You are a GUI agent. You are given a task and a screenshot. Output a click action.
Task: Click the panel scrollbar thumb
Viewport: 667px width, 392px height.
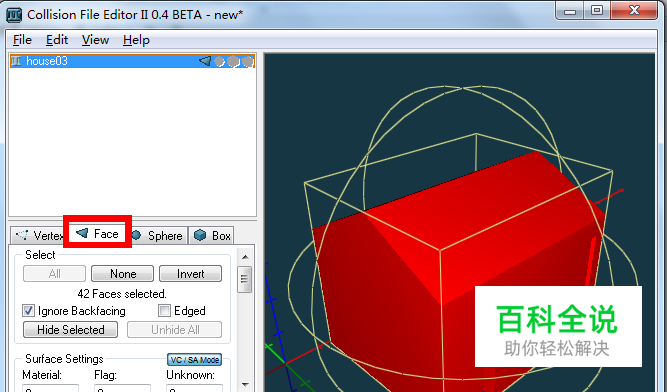pyautogui.click(x=245, y=279)
